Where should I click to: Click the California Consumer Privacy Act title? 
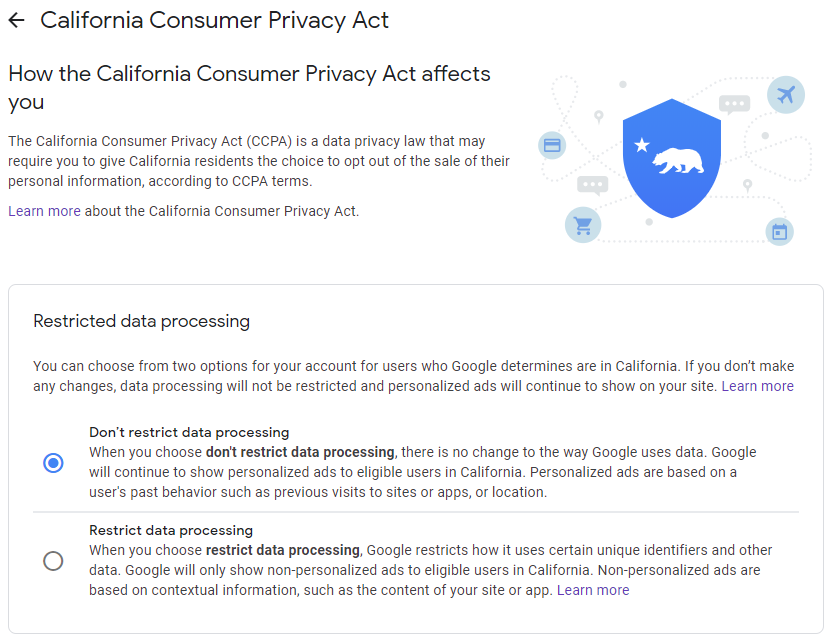213,19
